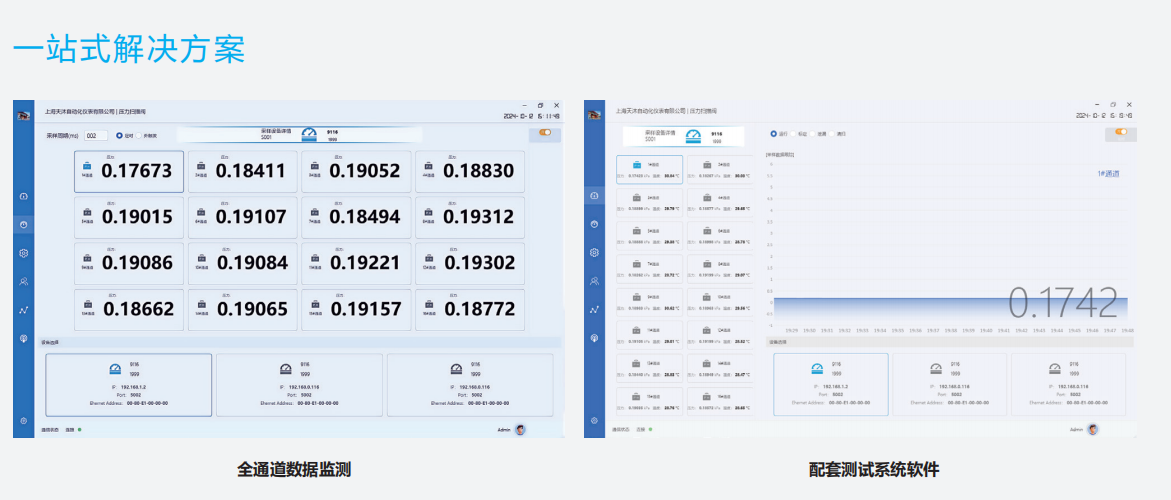Select the users sidebar icon in left window
Screen dimensions: 1171x500
tap(23, 282)
